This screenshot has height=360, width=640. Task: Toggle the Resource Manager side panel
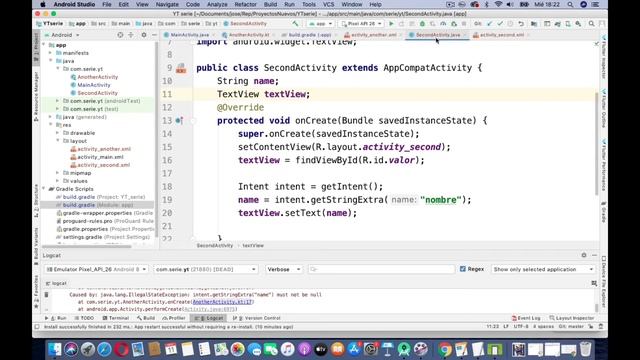(x=36, y=96)
